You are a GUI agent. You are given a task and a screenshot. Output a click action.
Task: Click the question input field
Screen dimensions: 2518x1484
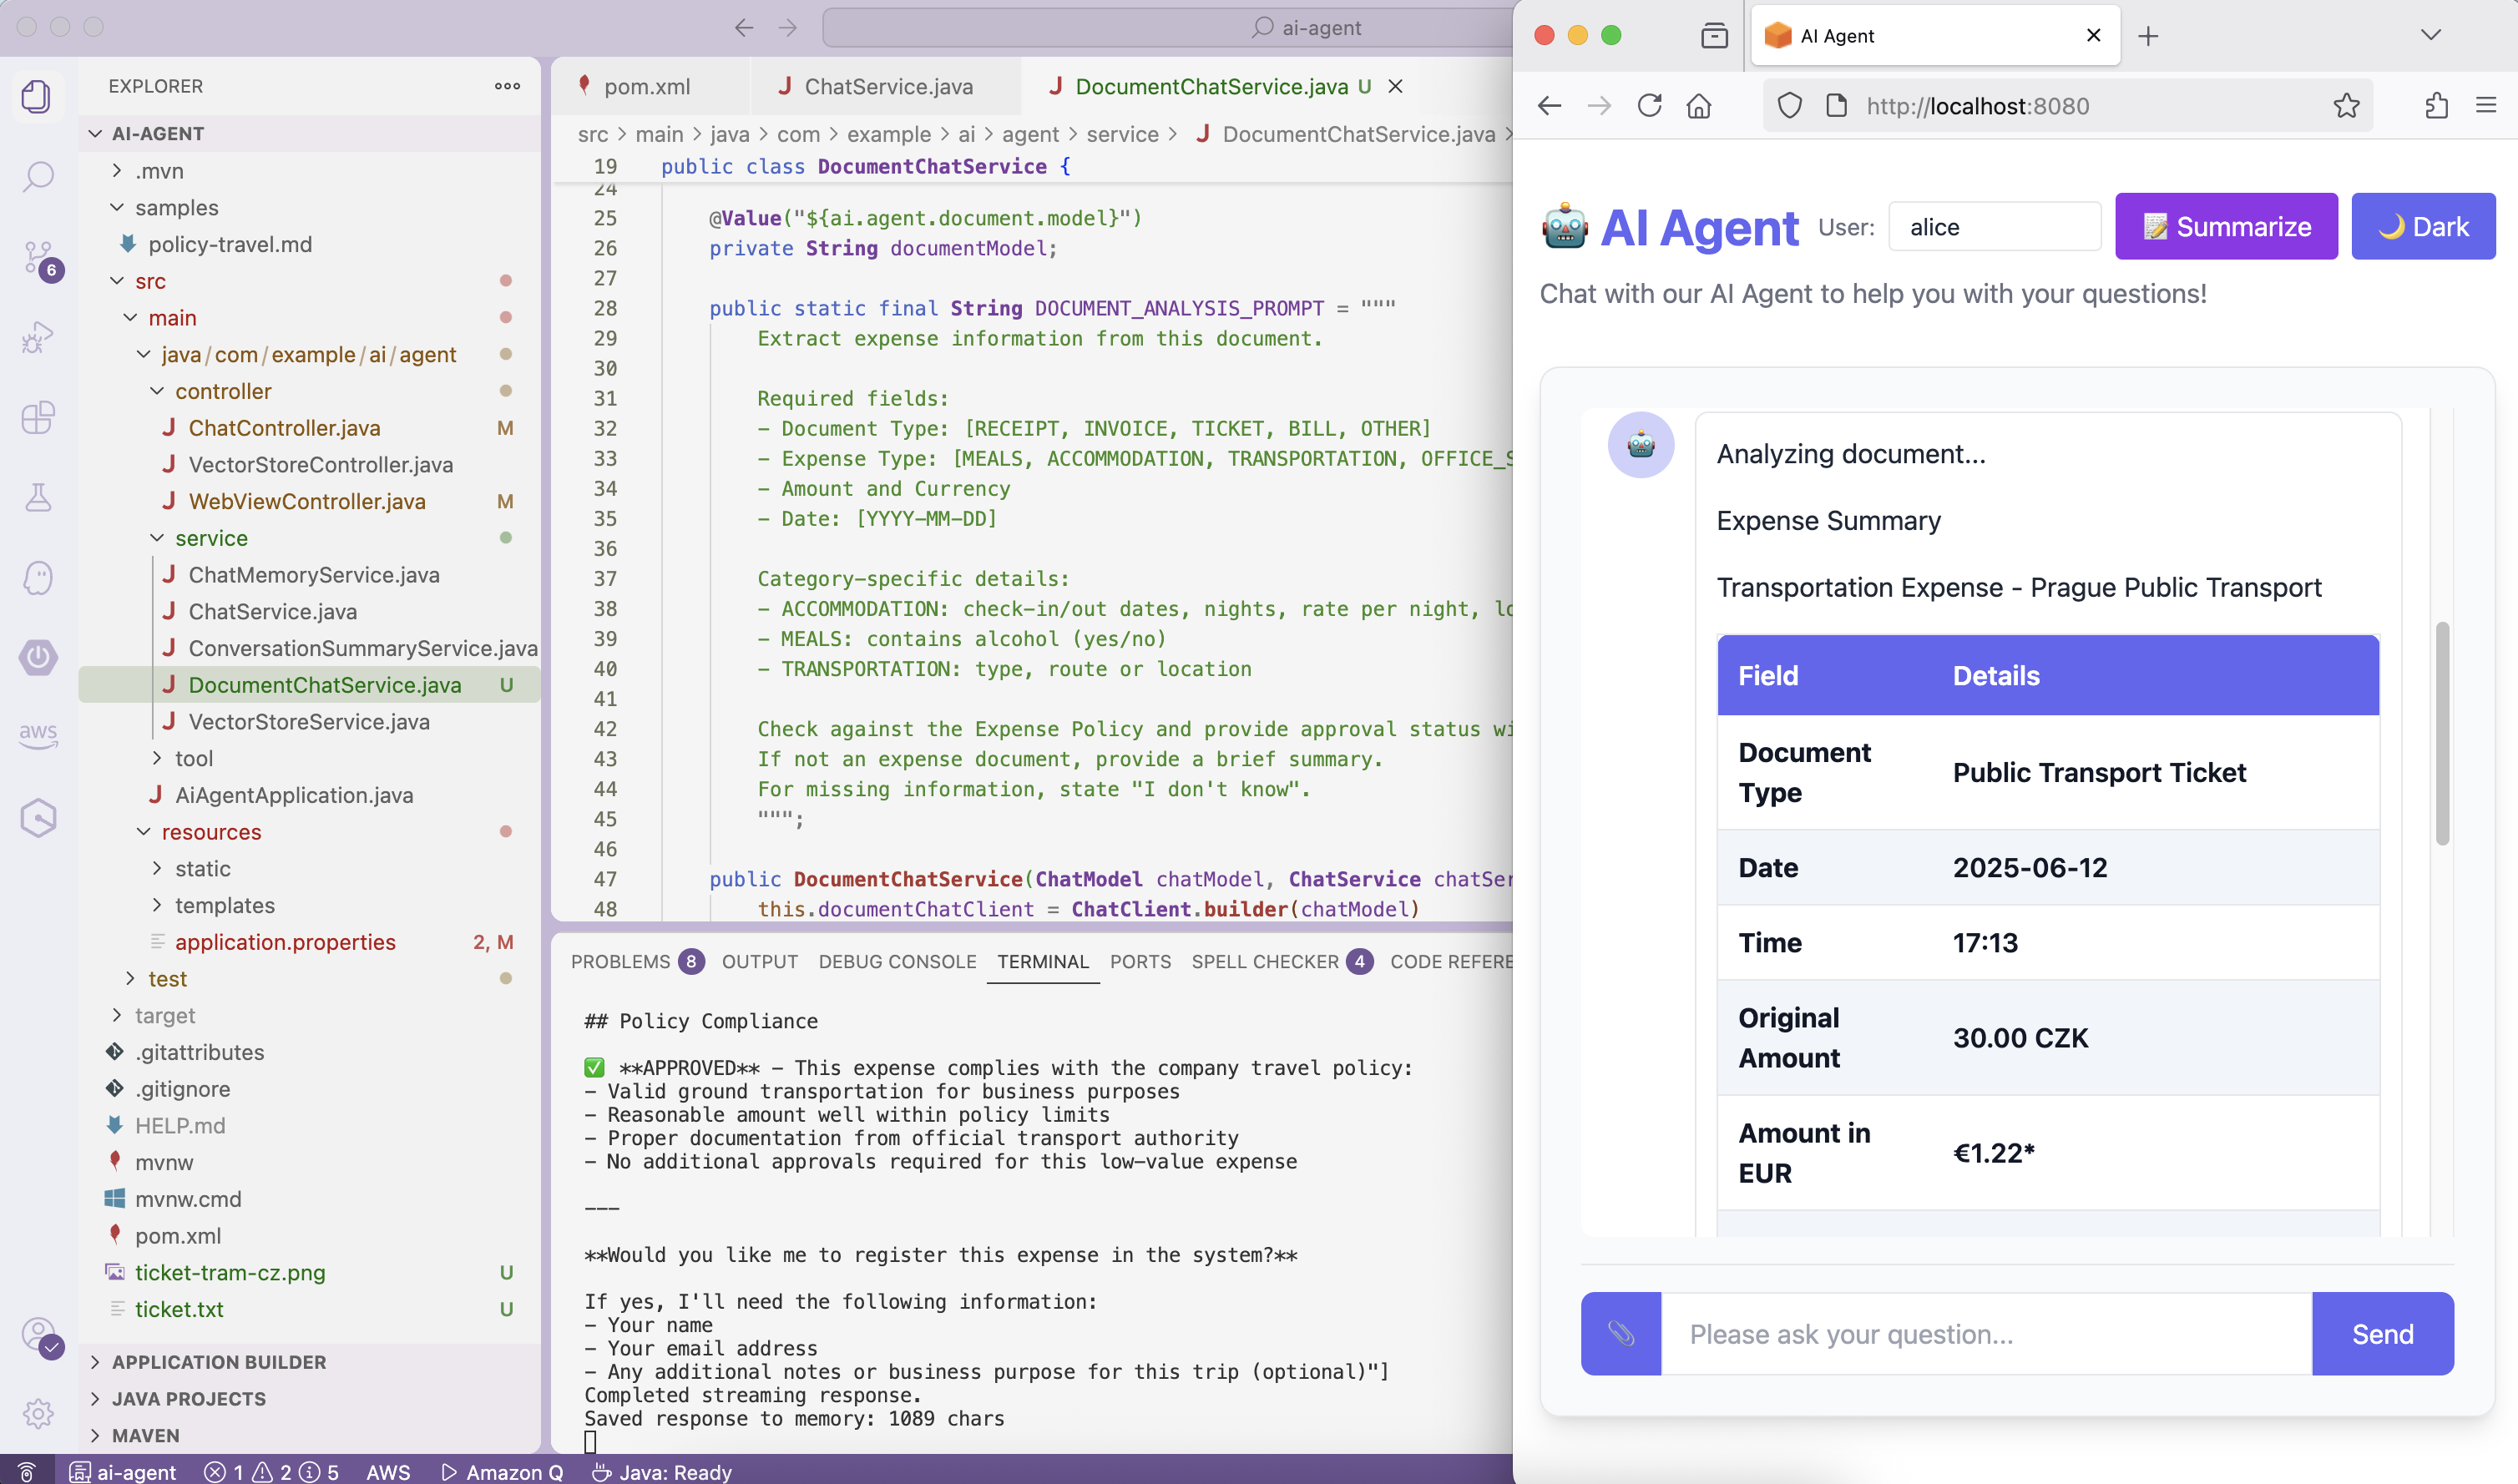tap(1985, 1333)
